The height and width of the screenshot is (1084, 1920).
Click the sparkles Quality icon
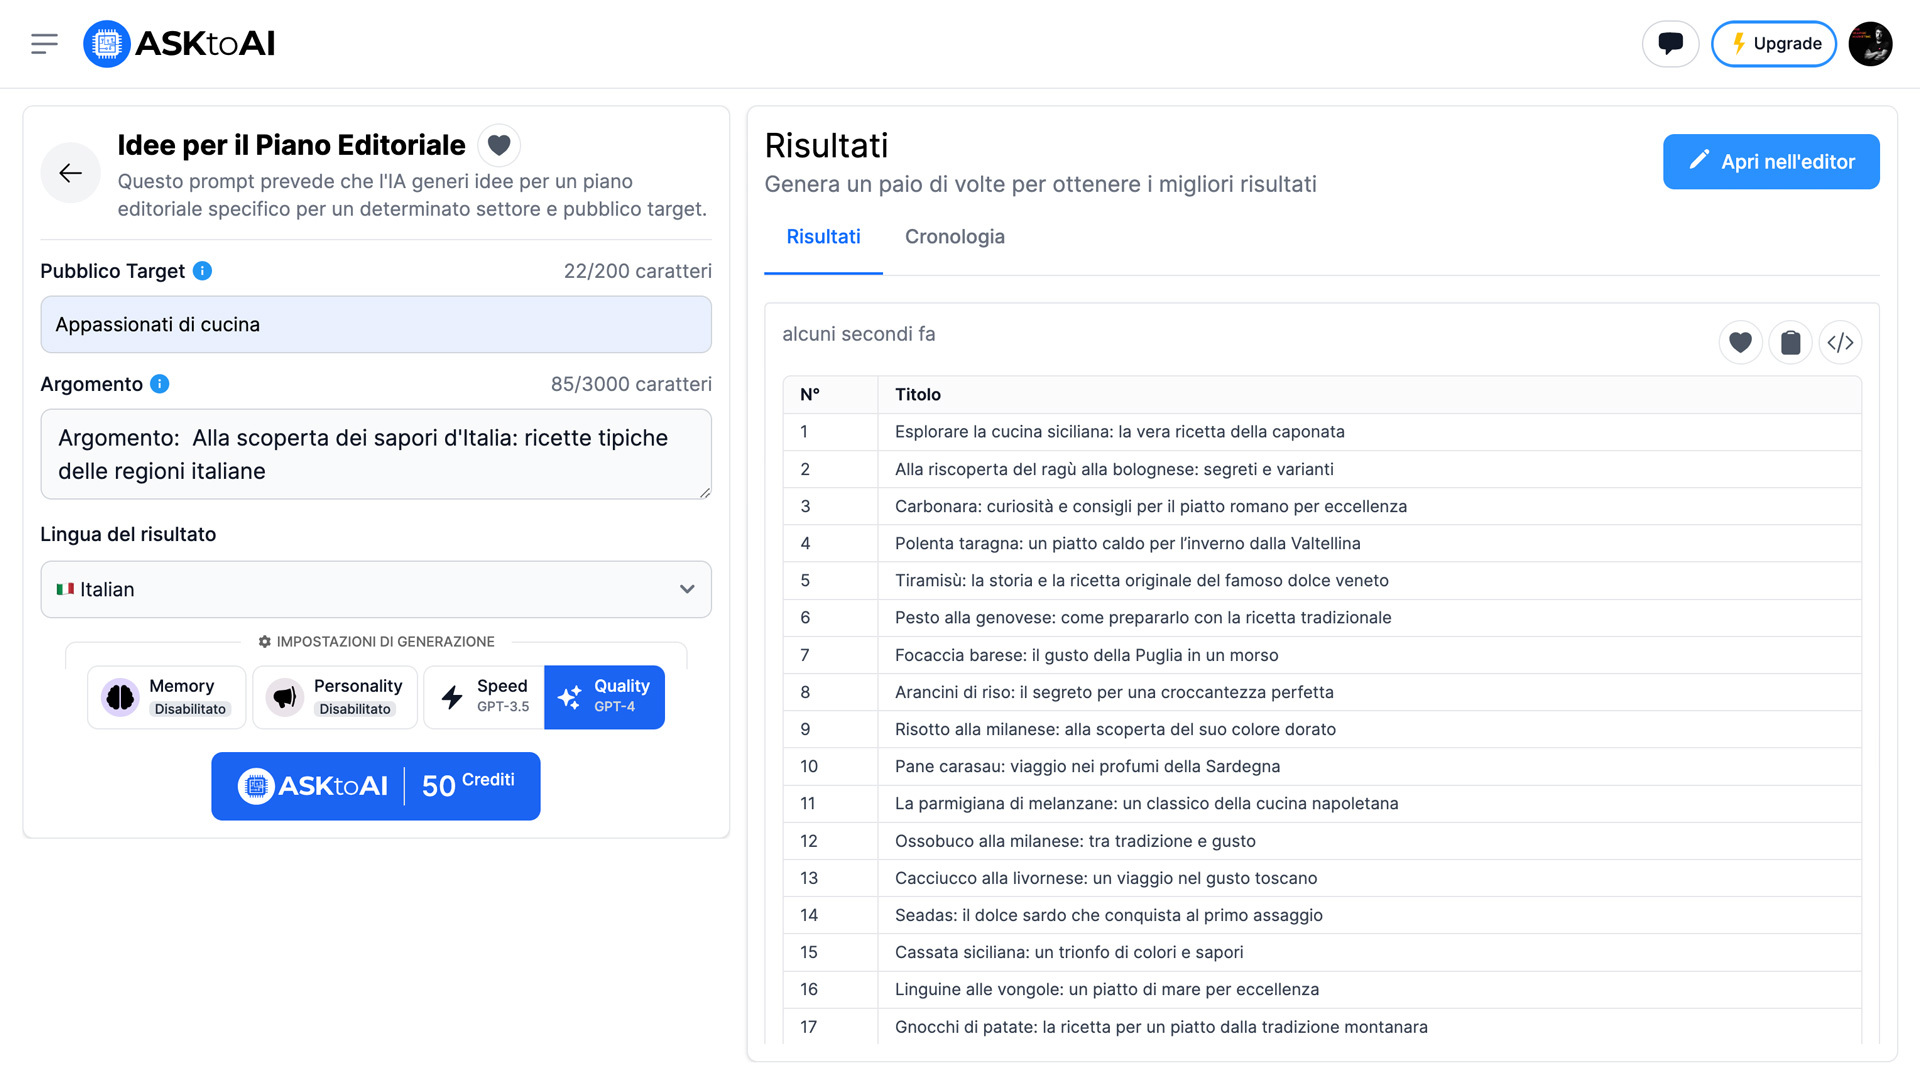[570, 697]
